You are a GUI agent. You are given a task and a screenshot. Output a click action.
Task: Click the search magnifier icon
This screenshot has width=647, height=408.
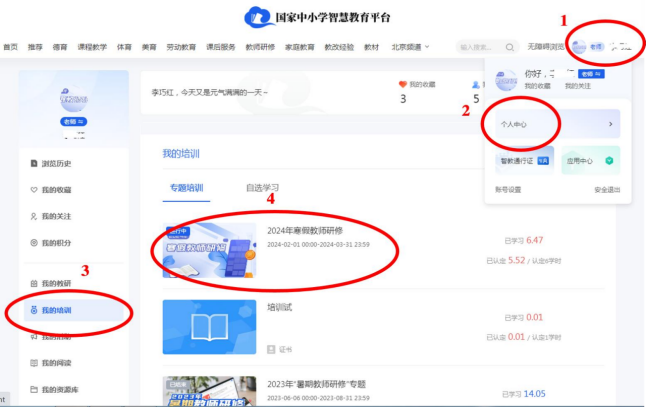[x=510, y=47]
